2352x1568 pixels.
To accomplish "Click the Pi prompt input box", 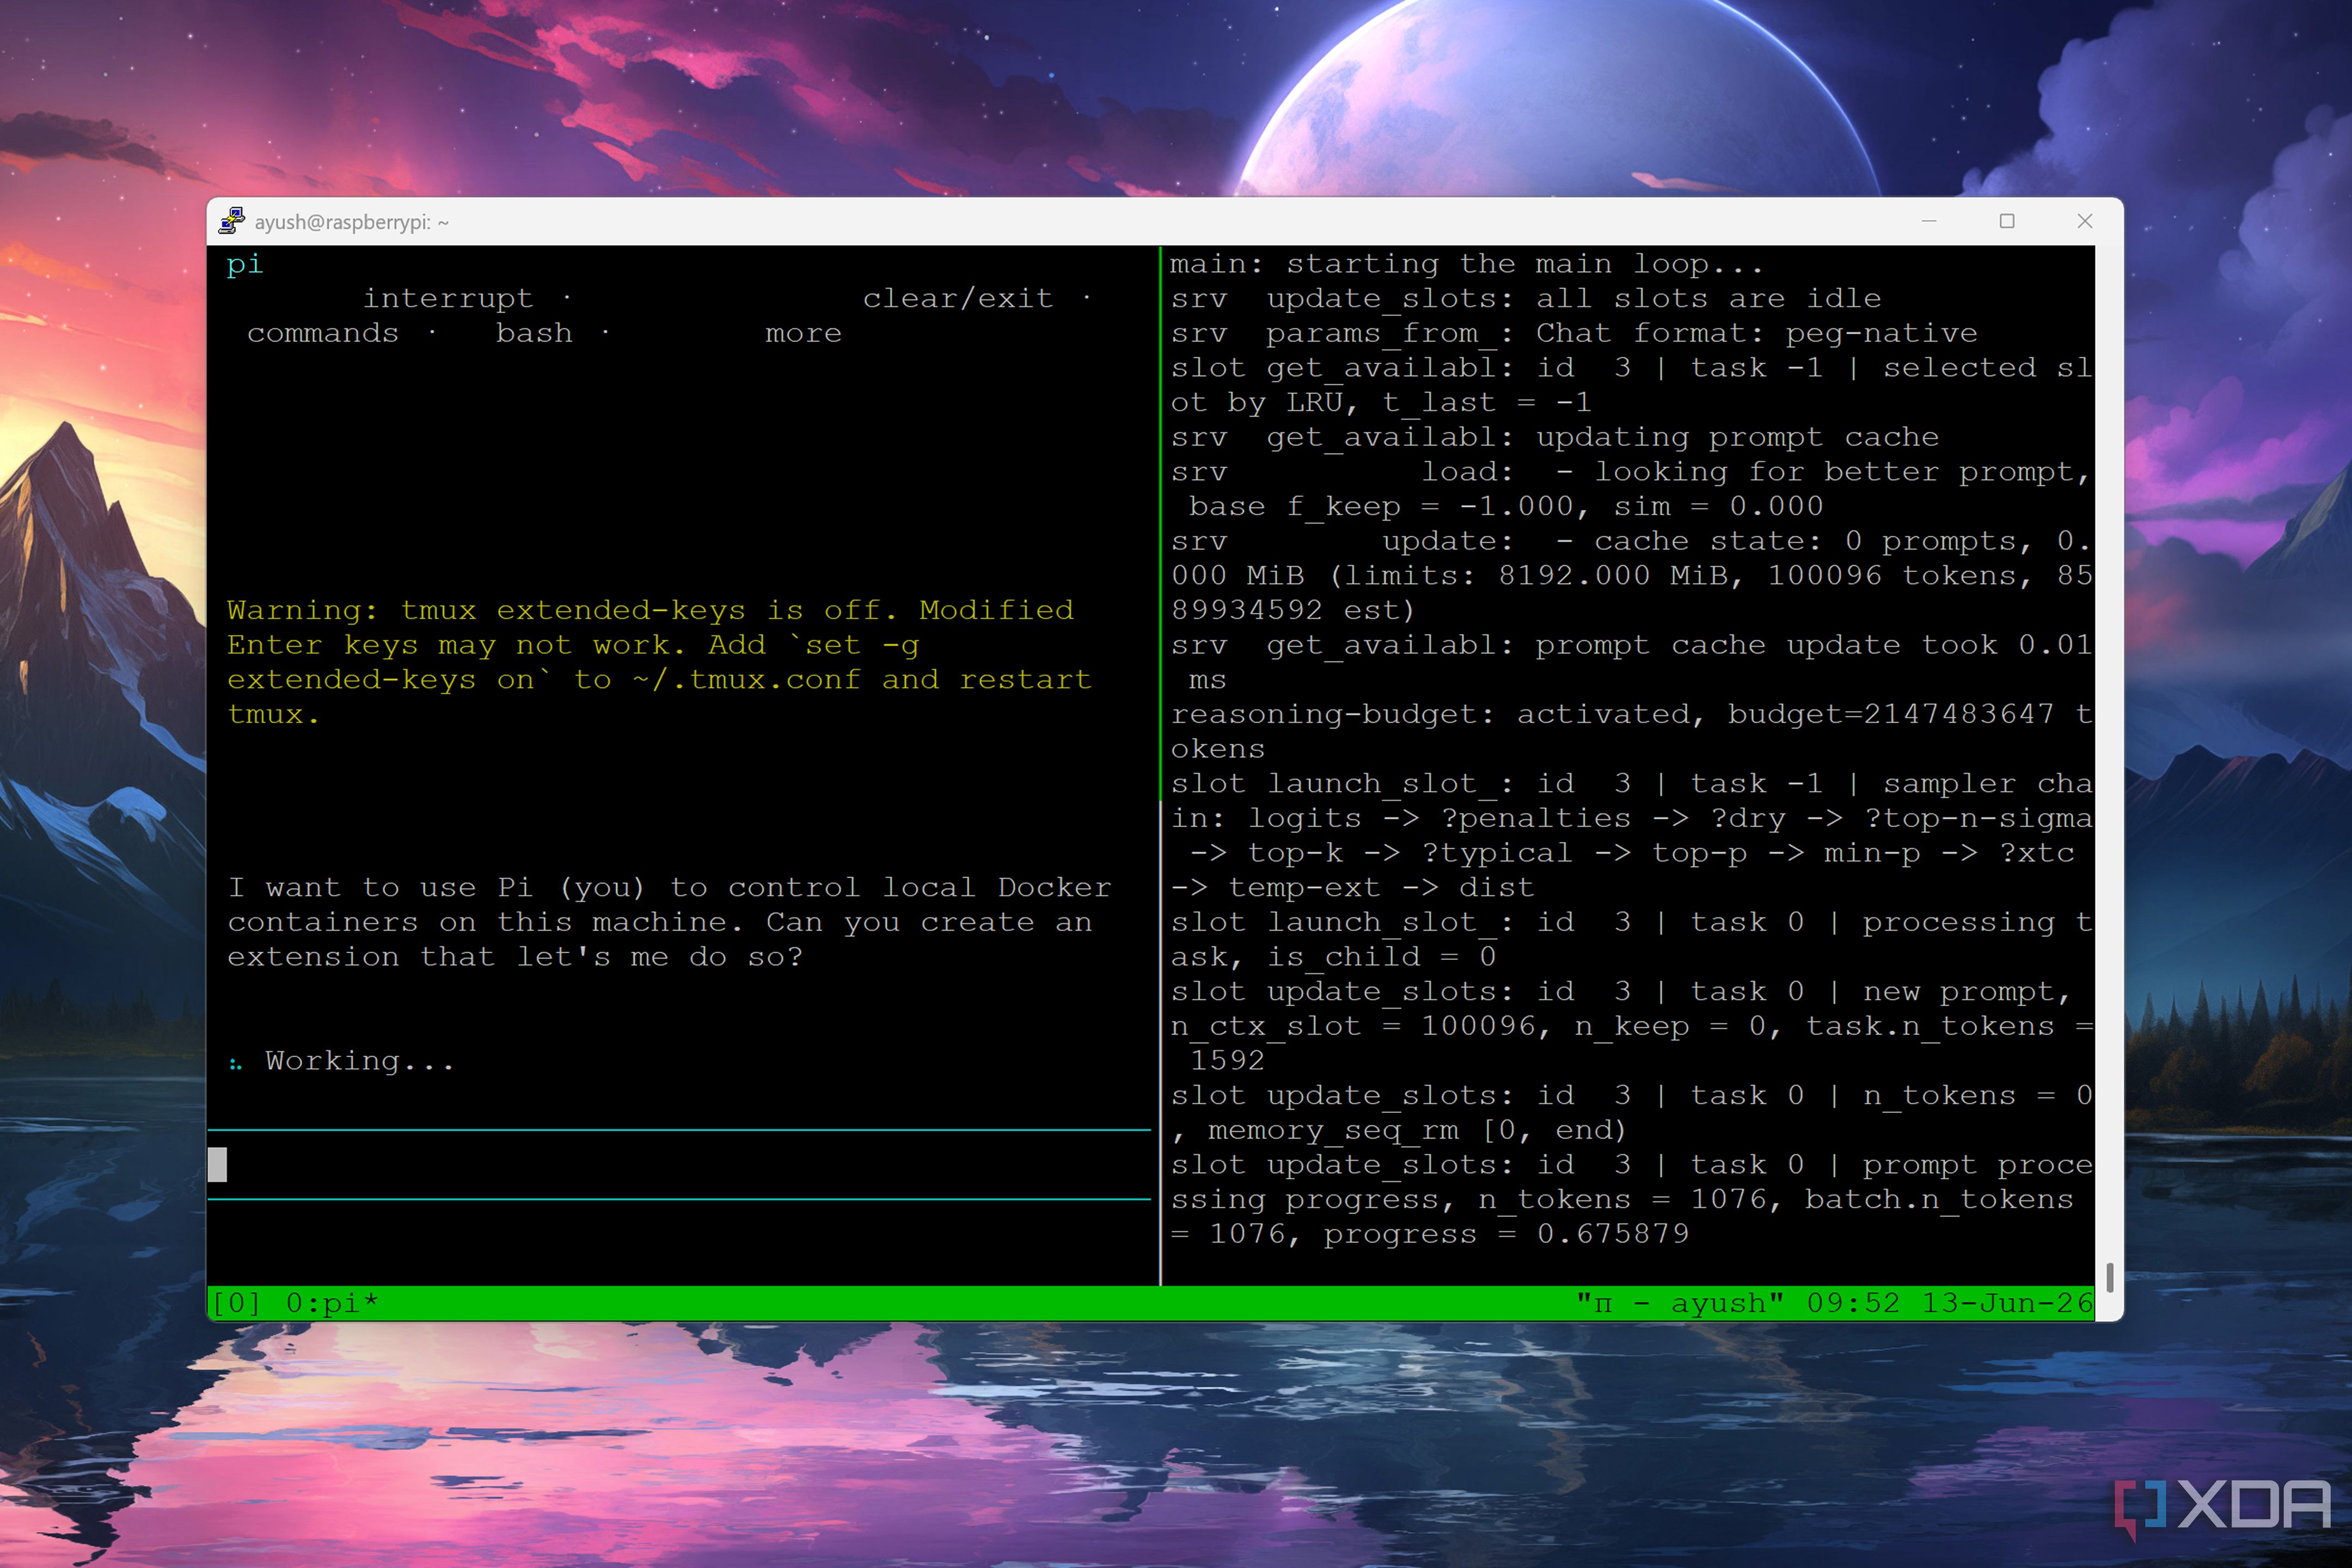I will (x=680, y=1165).
